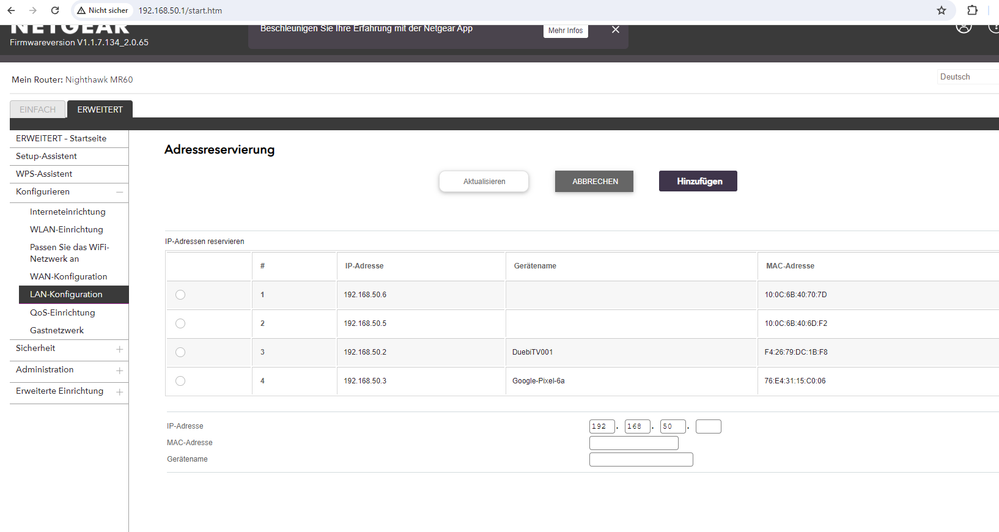Open ERWEITERT - Startseite
This screenshot has height=532, width=999.
[61, 138]
